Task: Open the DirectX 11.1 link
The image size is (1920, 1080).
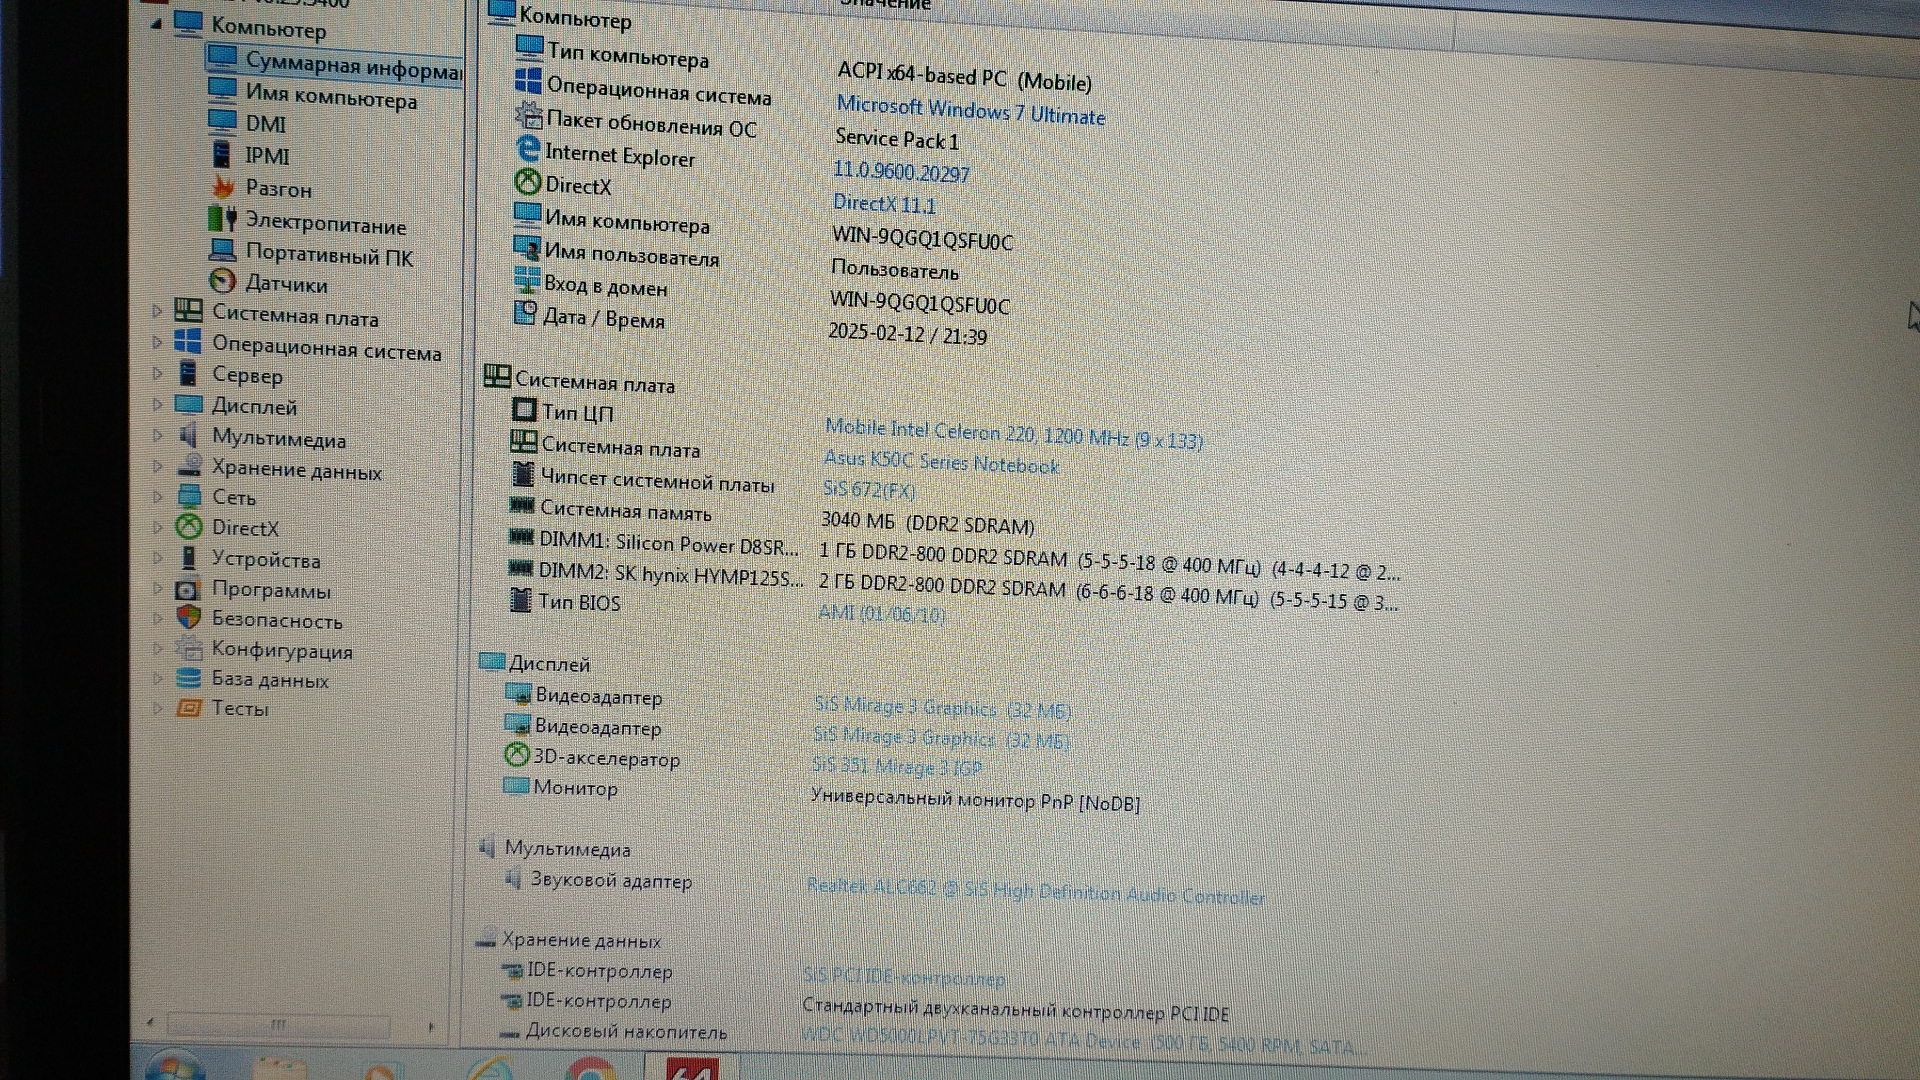Action: 884,204
